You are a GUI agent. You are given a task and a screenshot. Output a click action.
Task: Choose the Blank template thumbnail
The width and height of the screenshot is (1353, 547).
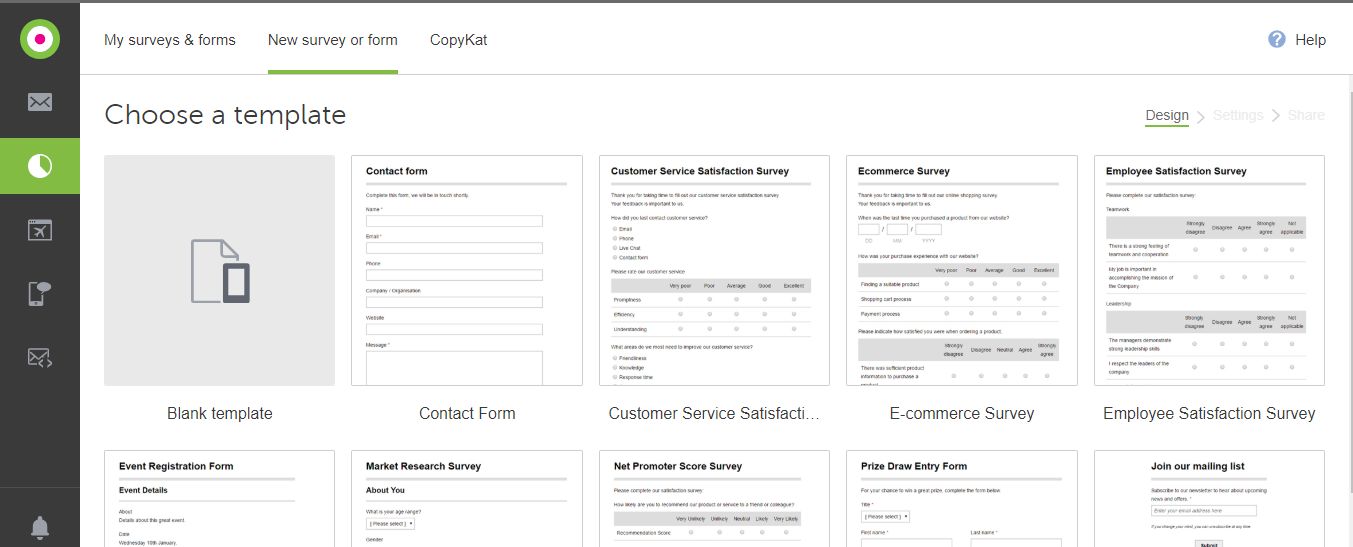(x=220, y=270)
